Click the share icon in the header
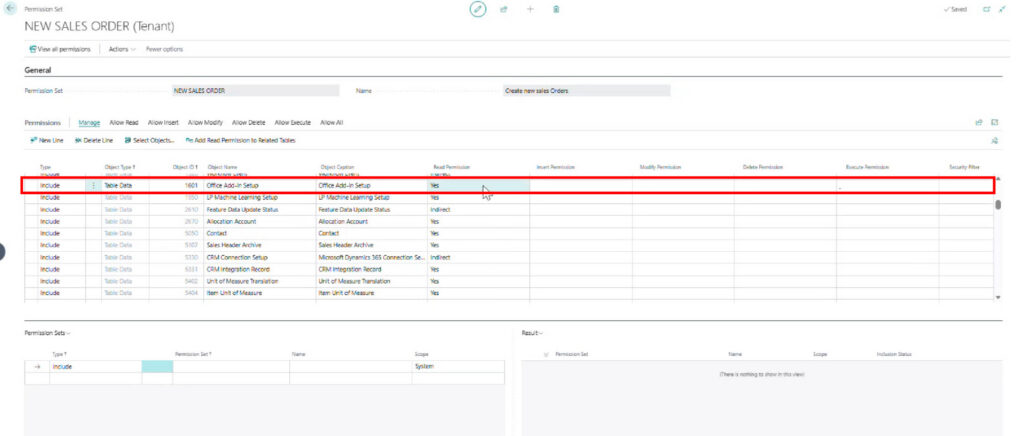The image size is (1024, 436). pos(504,10)
